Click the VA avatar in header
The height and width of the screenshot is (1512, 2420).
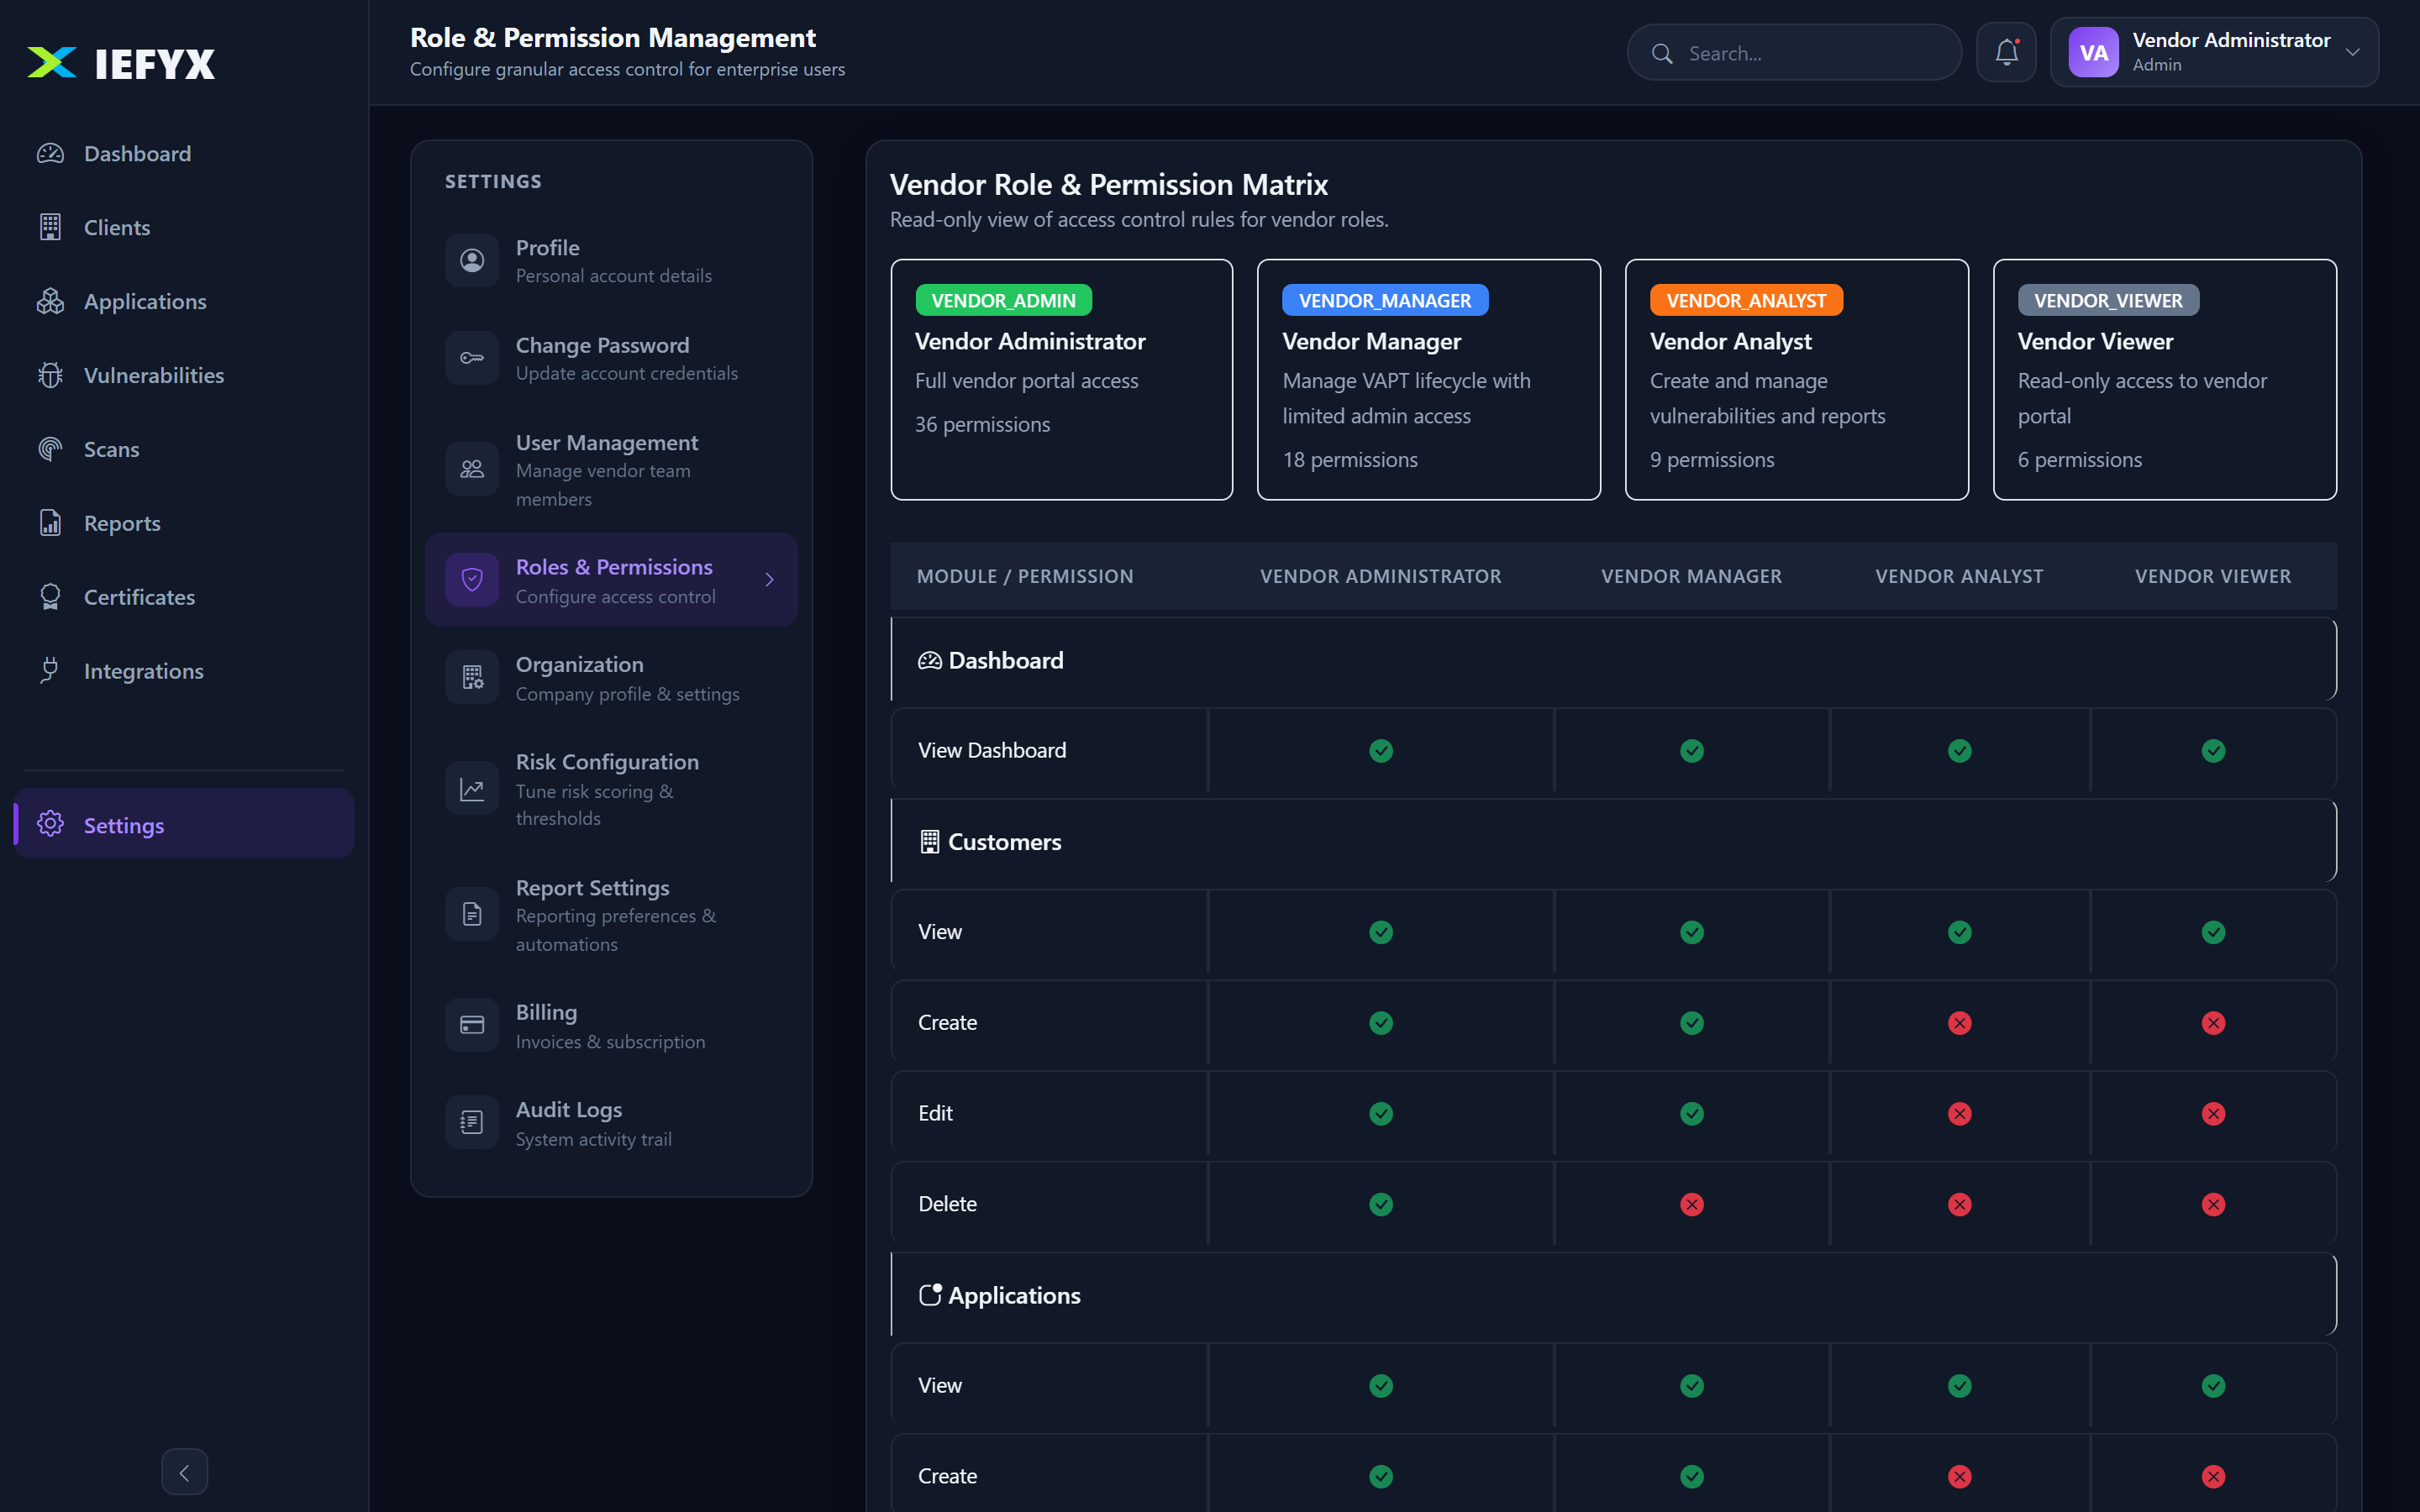click(x=2094, y=53)
